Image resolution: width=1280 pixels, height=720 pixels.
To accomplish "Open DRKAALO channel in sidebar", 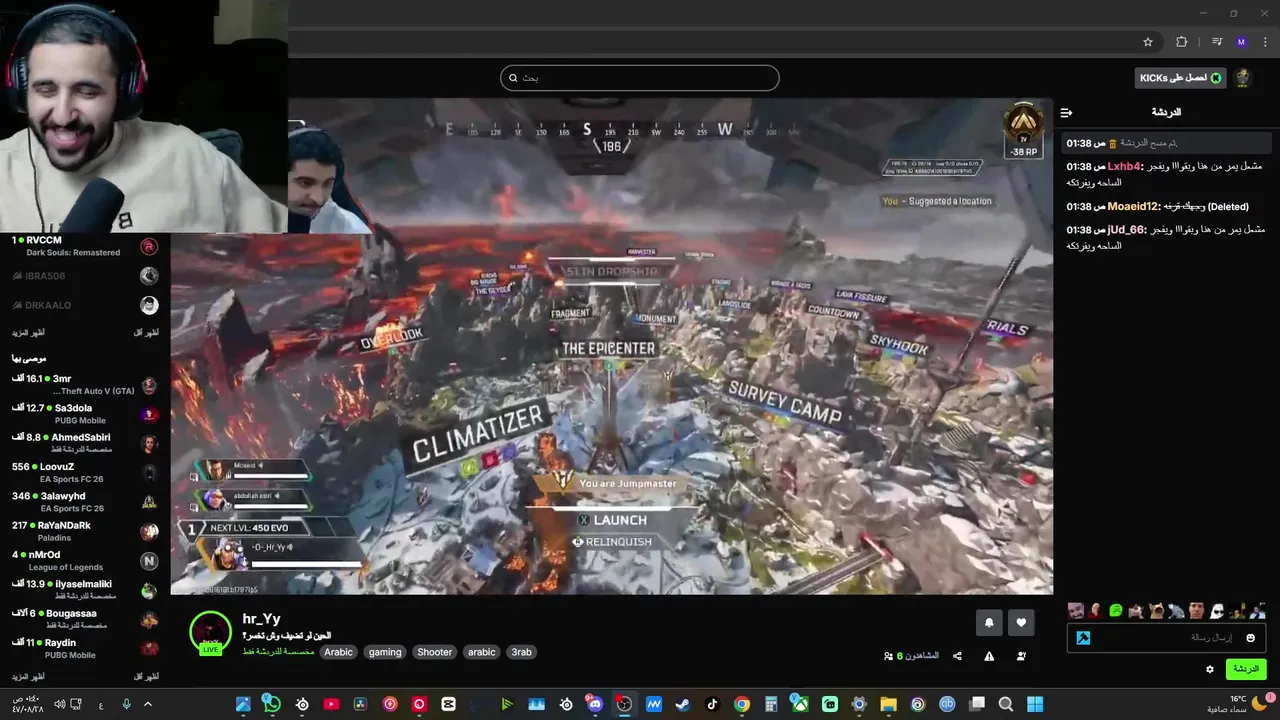I will coord(85,305).
